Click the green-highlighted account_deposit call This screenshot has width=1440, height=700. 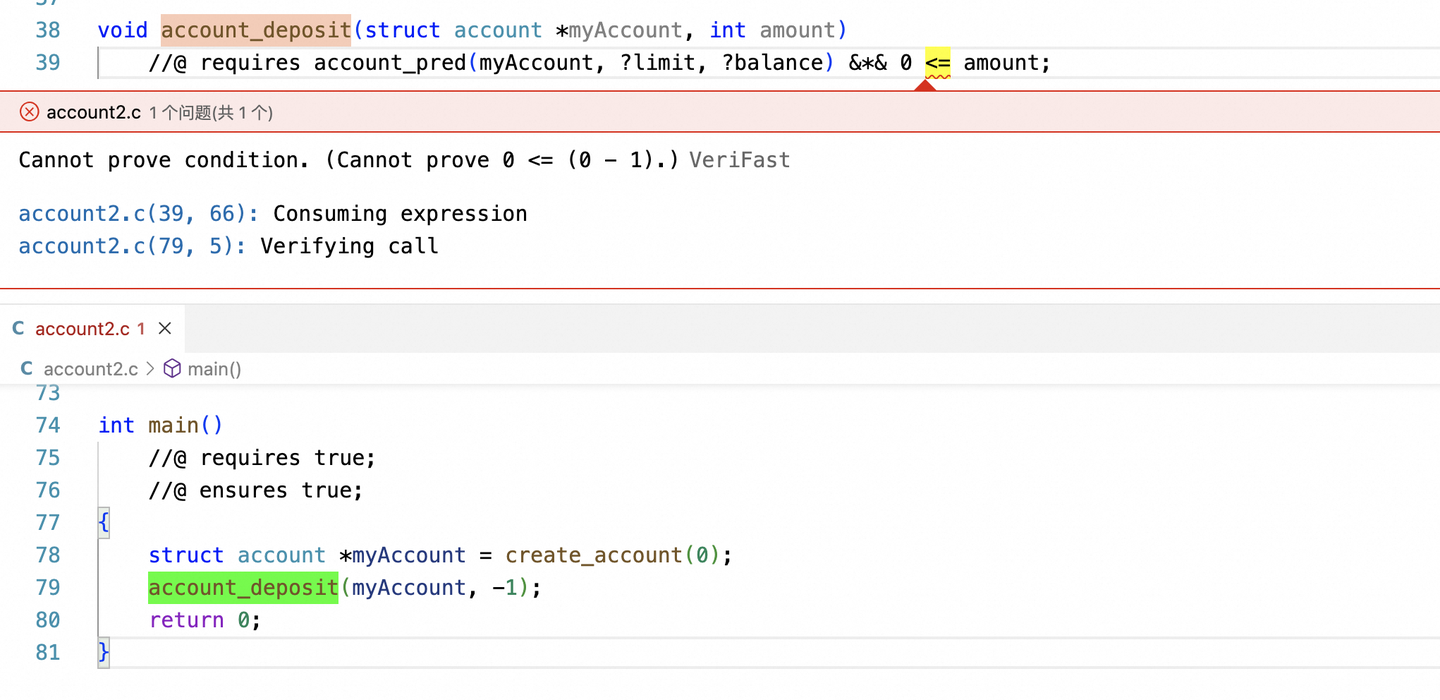point(243,587)
